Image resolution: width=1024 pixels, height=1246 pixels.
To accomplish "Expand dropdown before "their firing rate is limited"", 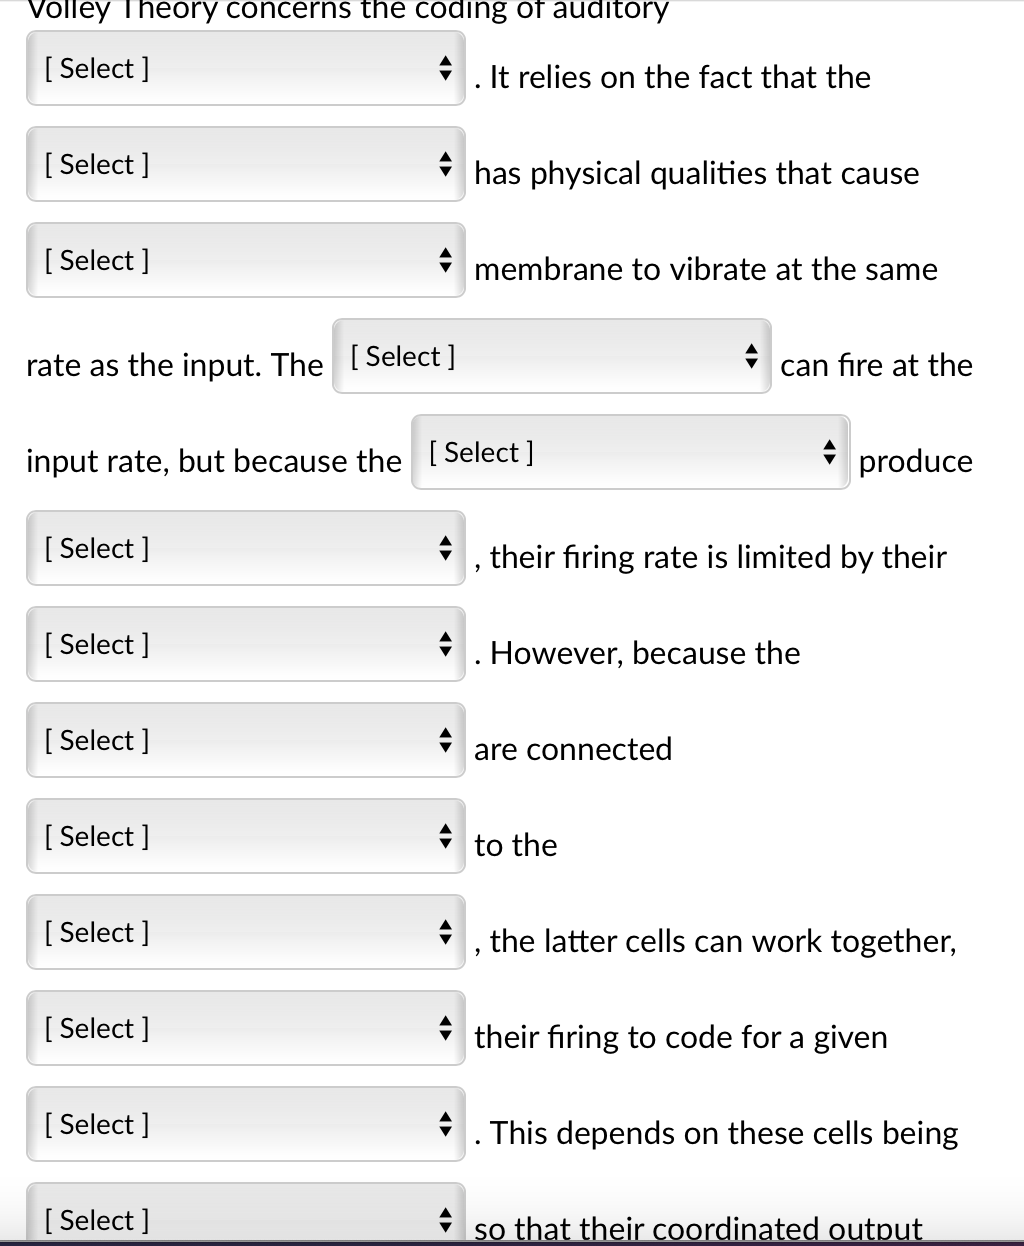I will tap(245, 549).
